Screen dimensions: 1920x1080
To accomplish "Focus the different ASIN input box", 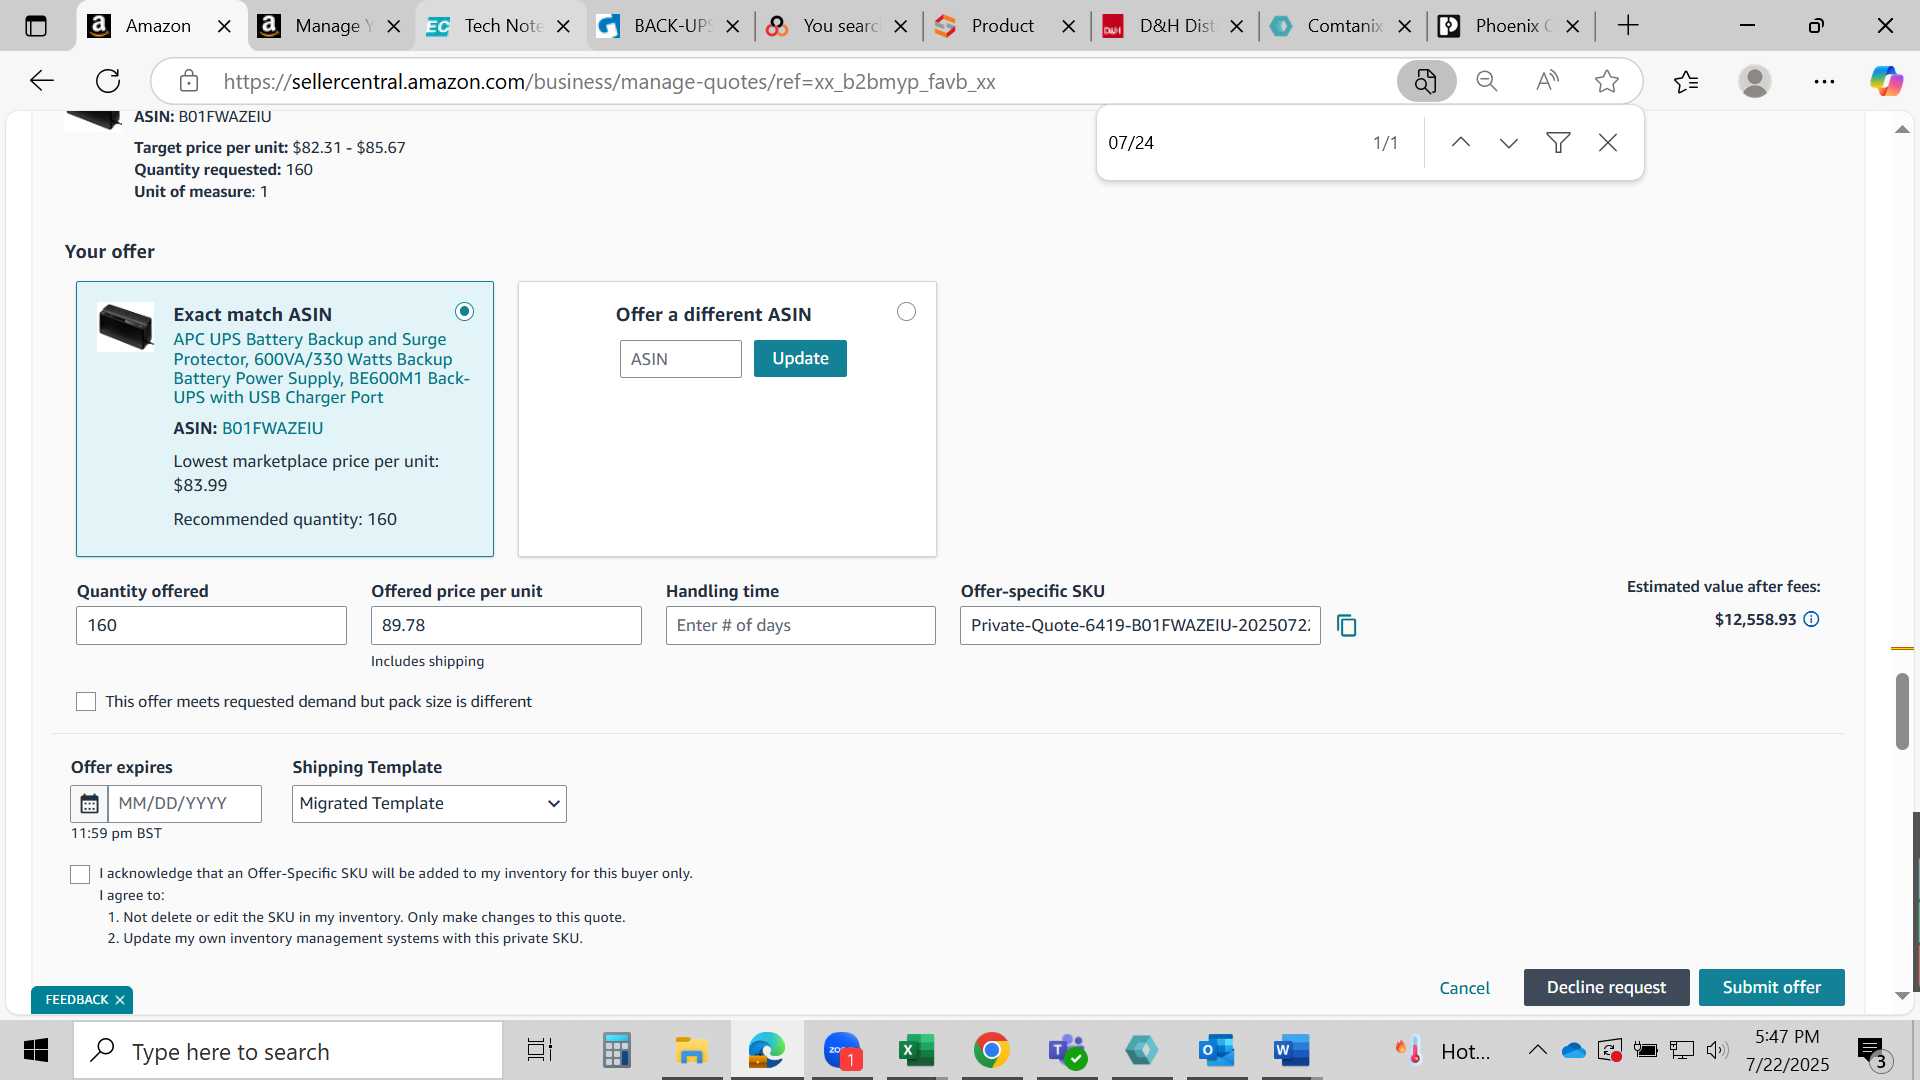I will click(680, 359).
